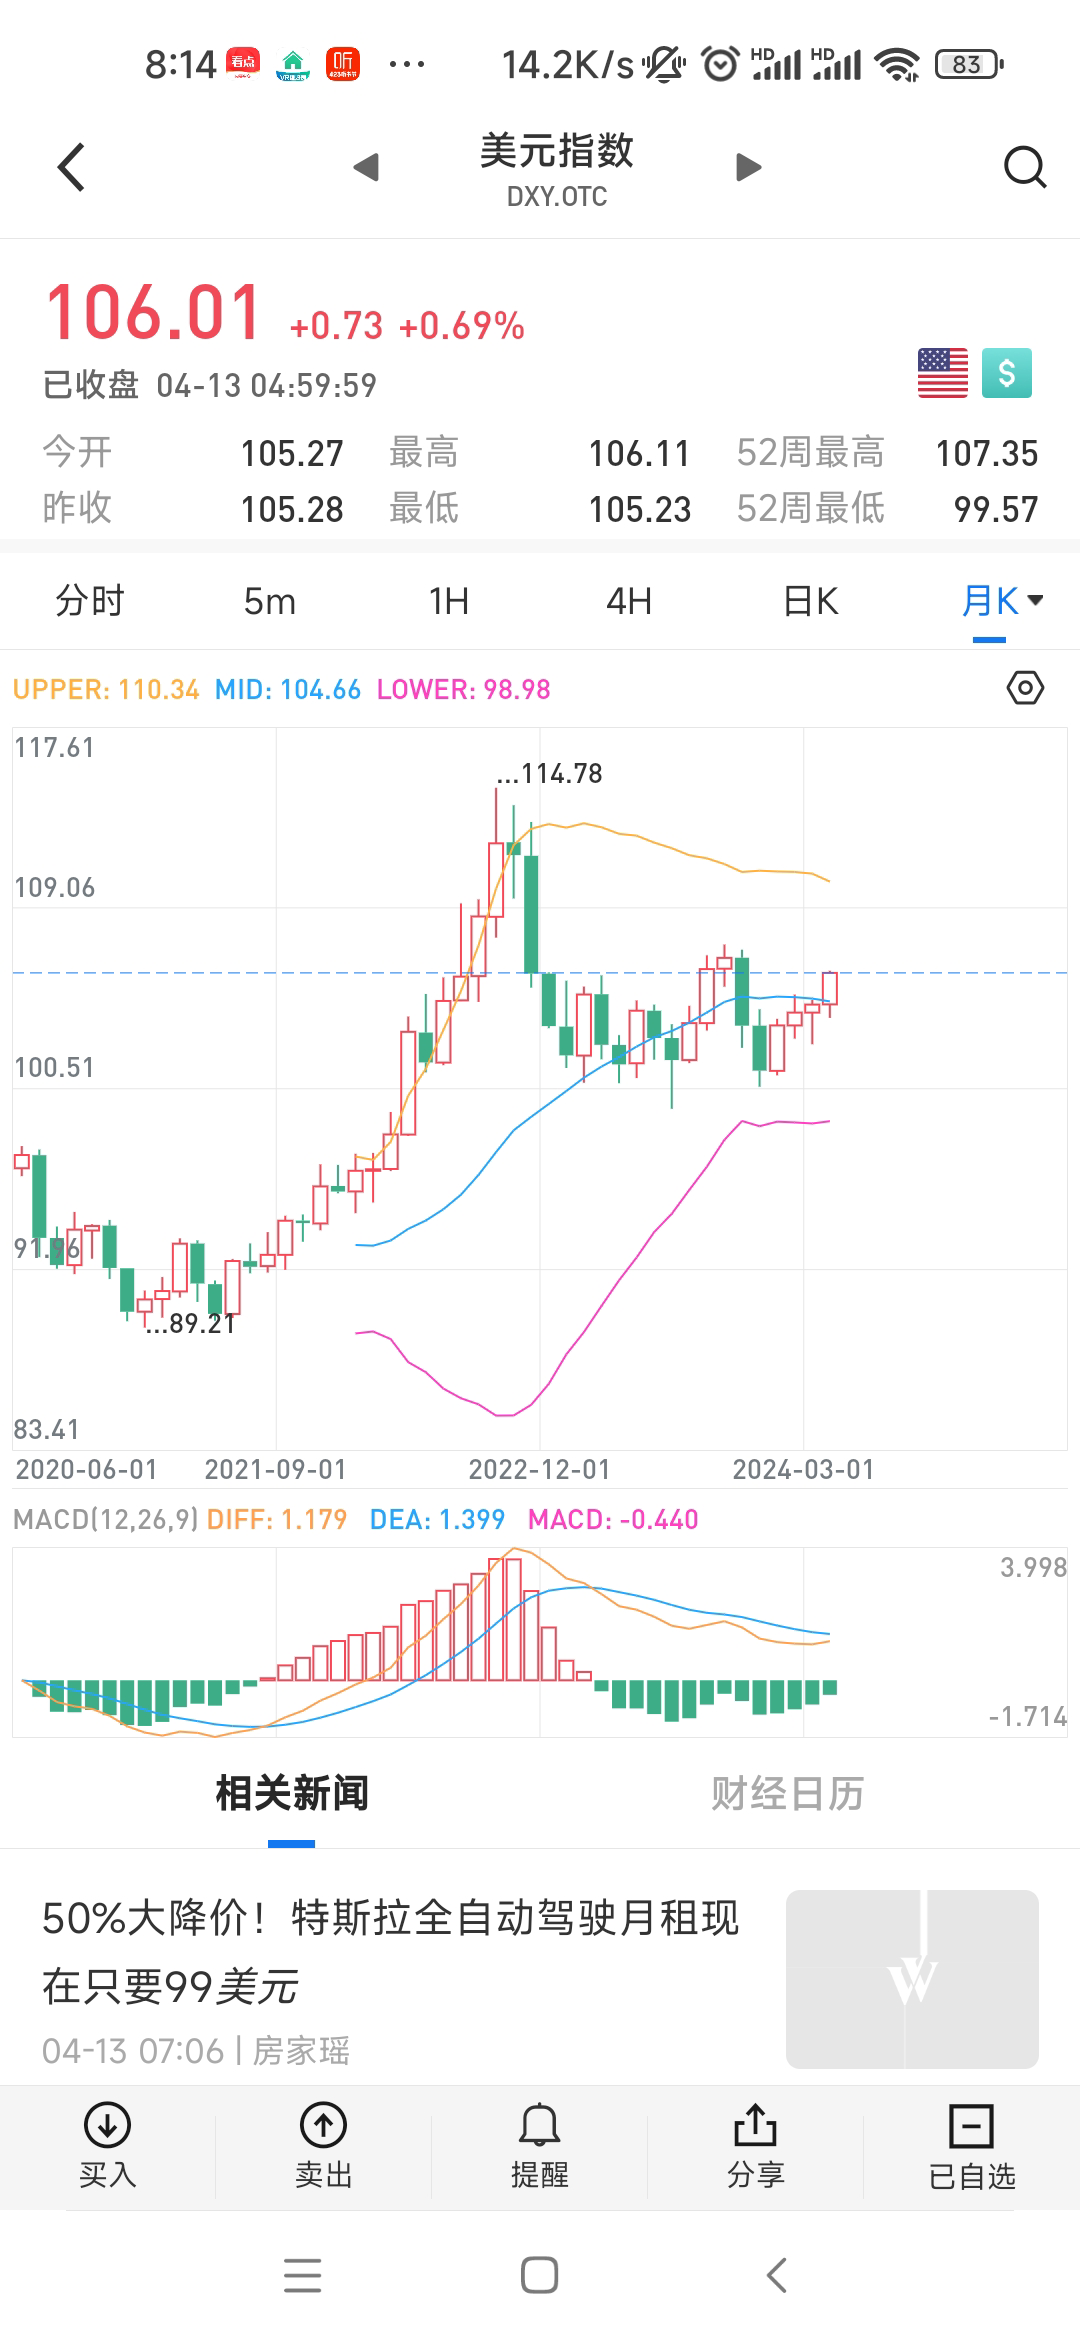The width and height of the screenshot is (1080, 2340).
Task: Tap the green dollar currency icon
Action: point(1006,373)
